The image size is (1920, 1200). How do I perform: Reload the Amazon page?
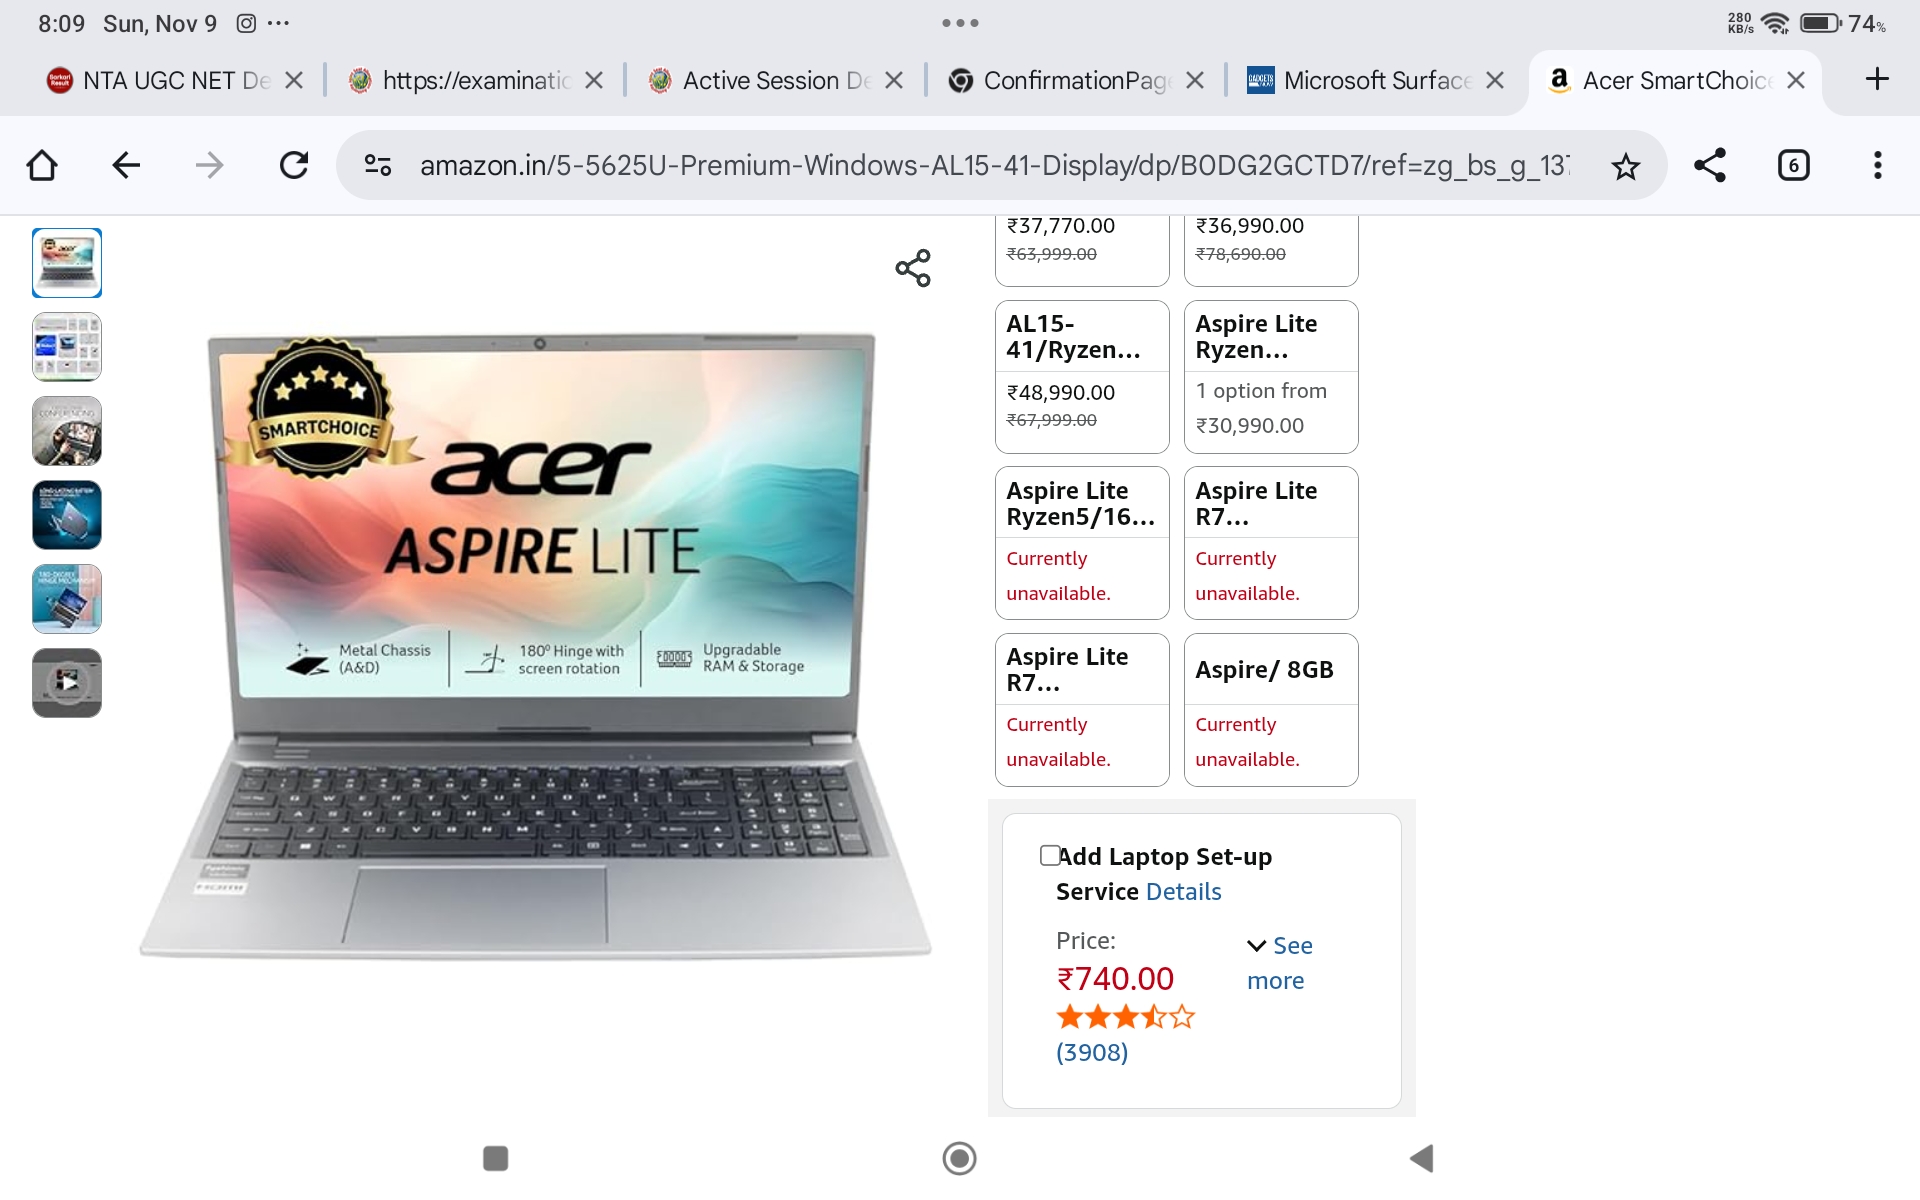[x=294, y=165]
